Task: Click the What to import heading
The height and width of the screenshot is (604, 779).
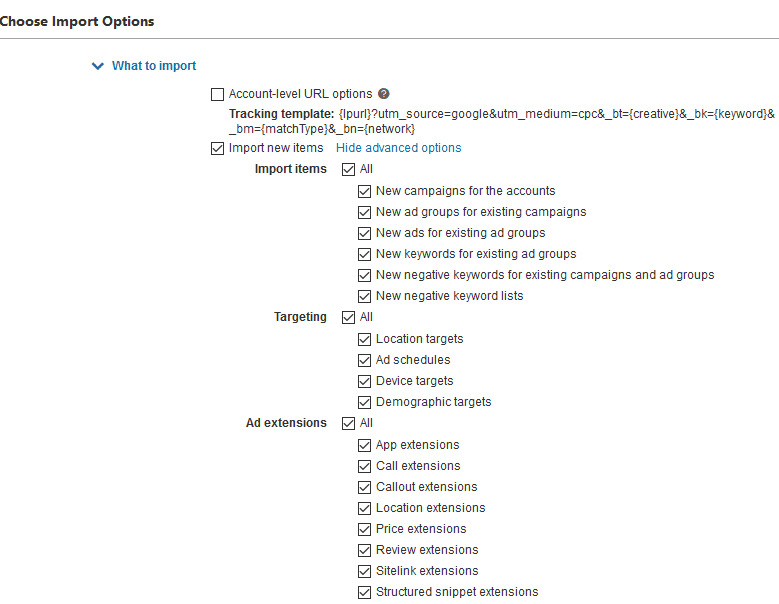Action: pos(154,66)
